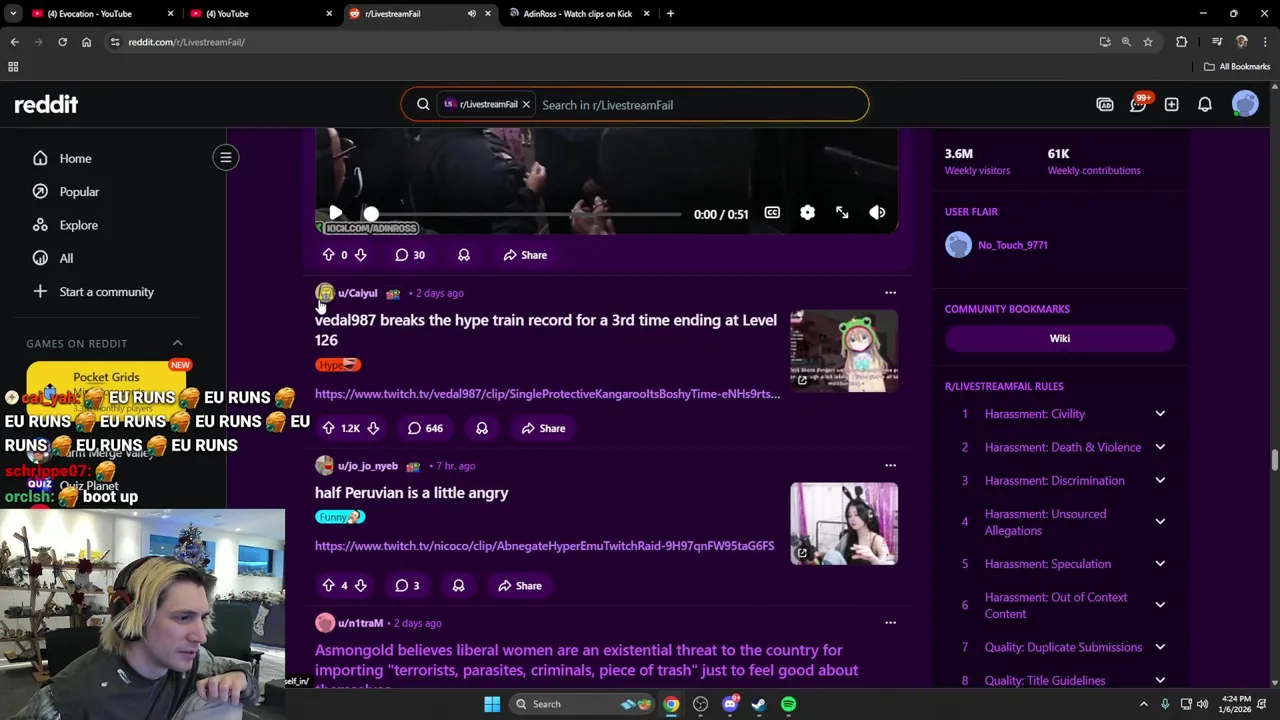Open Steam from the taskbar
Viewport: 1280px width, 720px height.
tap(759, 704)
